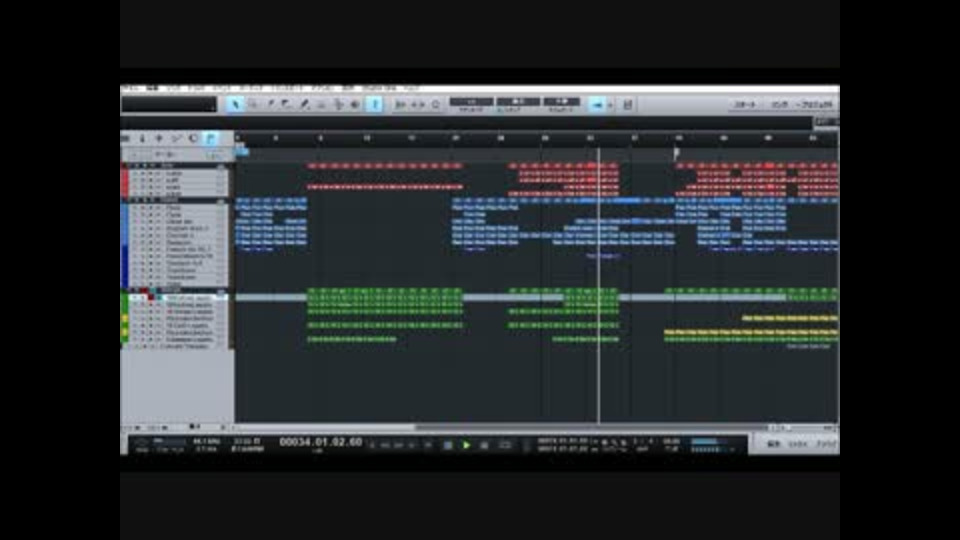Image resolution: width=960 pixels, height=540 pixels.
Task: Show track automation icon
Action: [x=176, y=139]
